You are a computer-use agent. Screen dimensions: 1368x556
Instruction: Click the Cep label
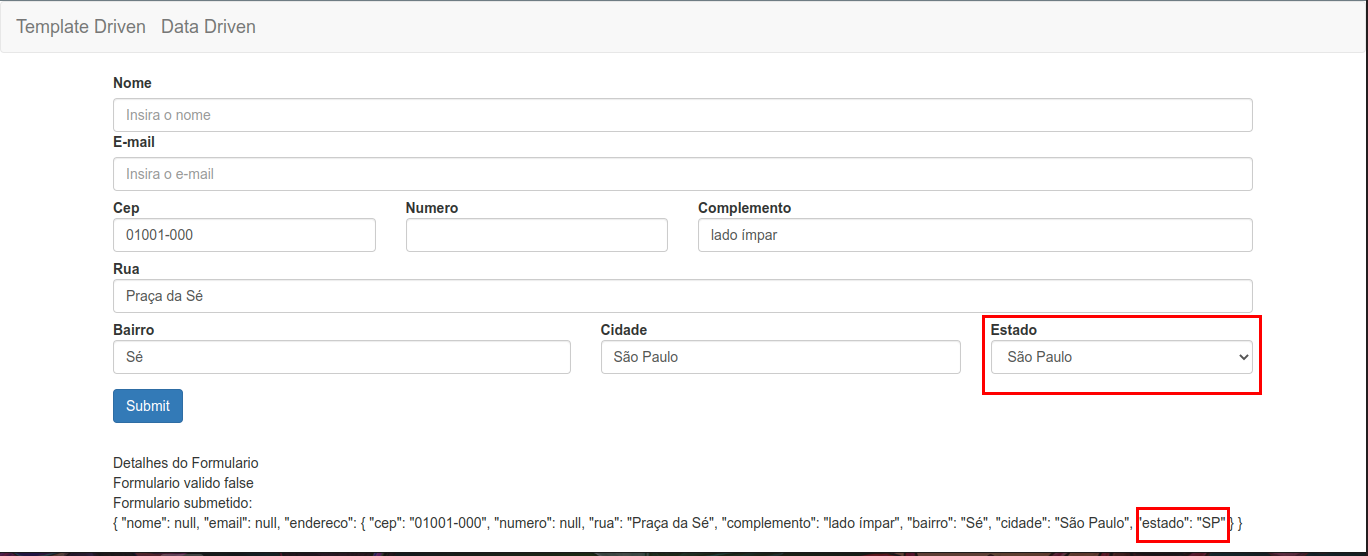click(127, 208)
